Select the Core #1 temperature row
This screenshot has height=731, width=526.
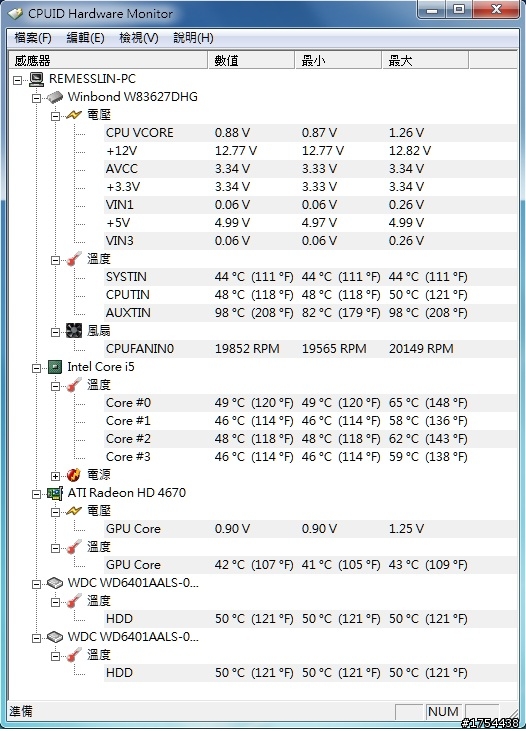[x=310, y=421]
